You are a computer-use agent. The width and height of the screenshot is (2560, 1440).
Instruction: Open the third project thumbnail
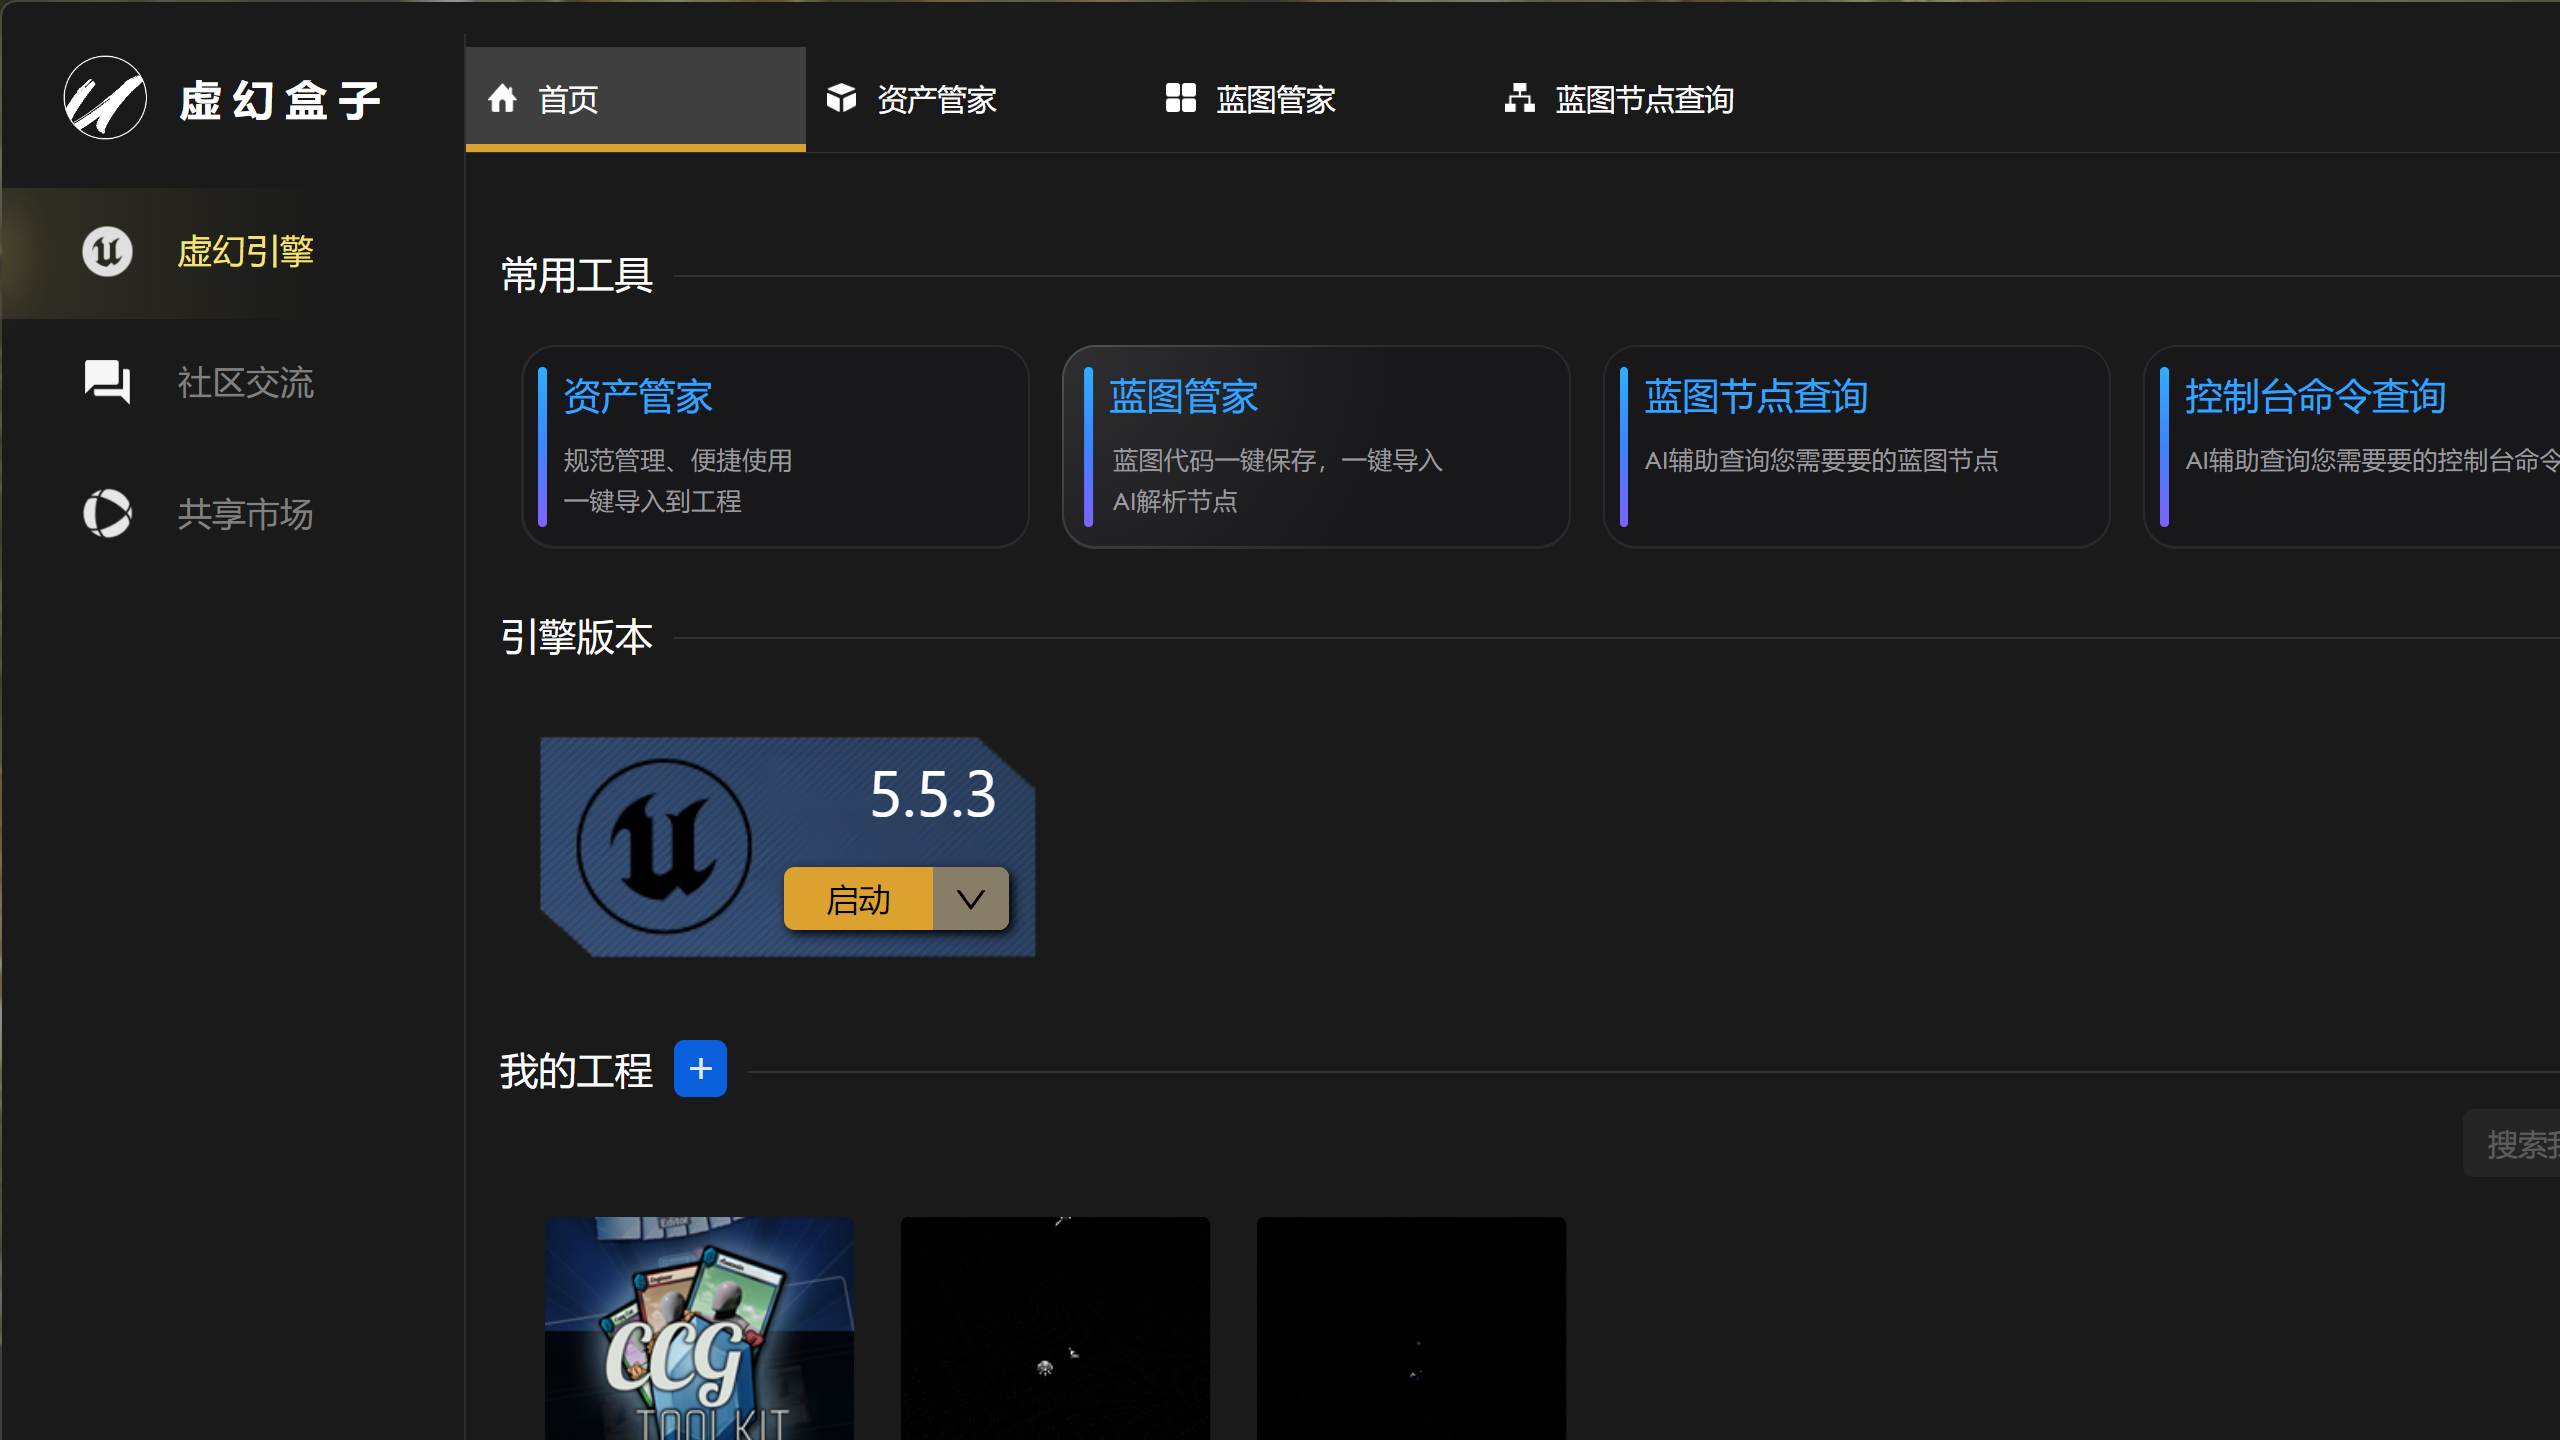[1411, 1328]
